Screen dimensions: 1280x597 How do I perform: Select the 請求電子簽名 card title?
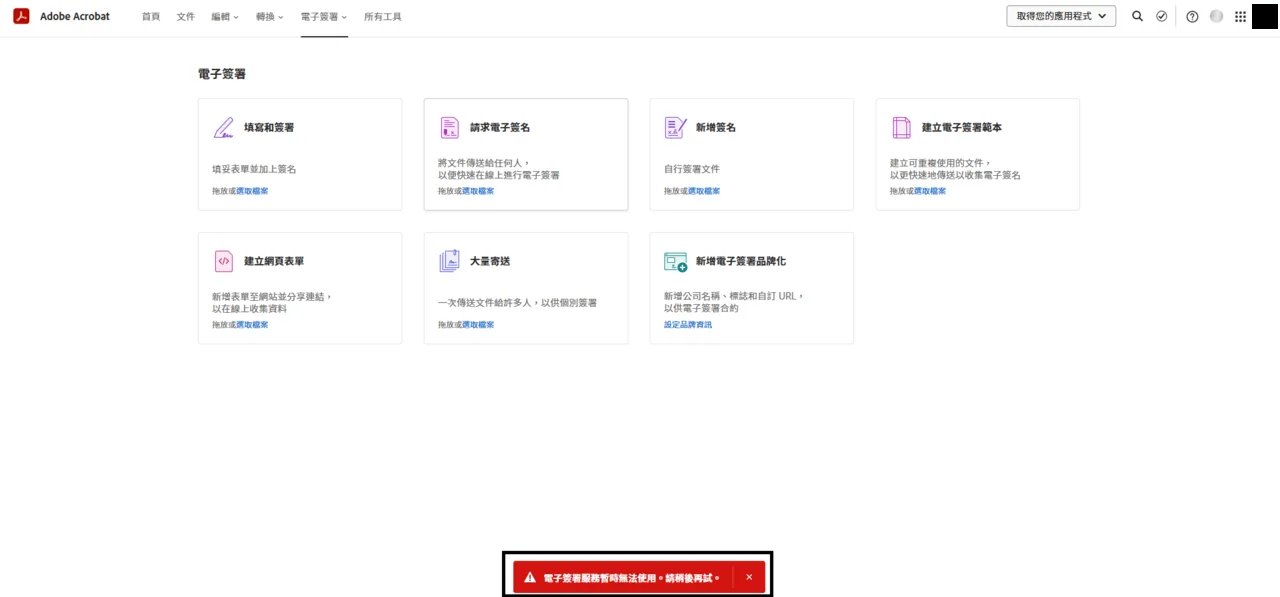pyautogui.click(x=500, y=128)
